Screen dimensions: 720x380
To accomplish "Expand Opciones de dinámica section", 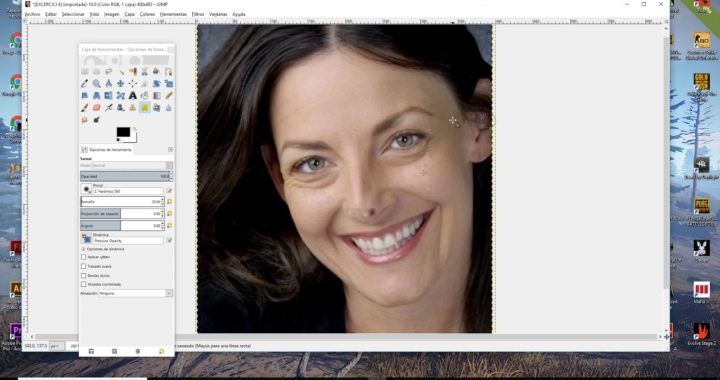I will click(x=83, y=249).
